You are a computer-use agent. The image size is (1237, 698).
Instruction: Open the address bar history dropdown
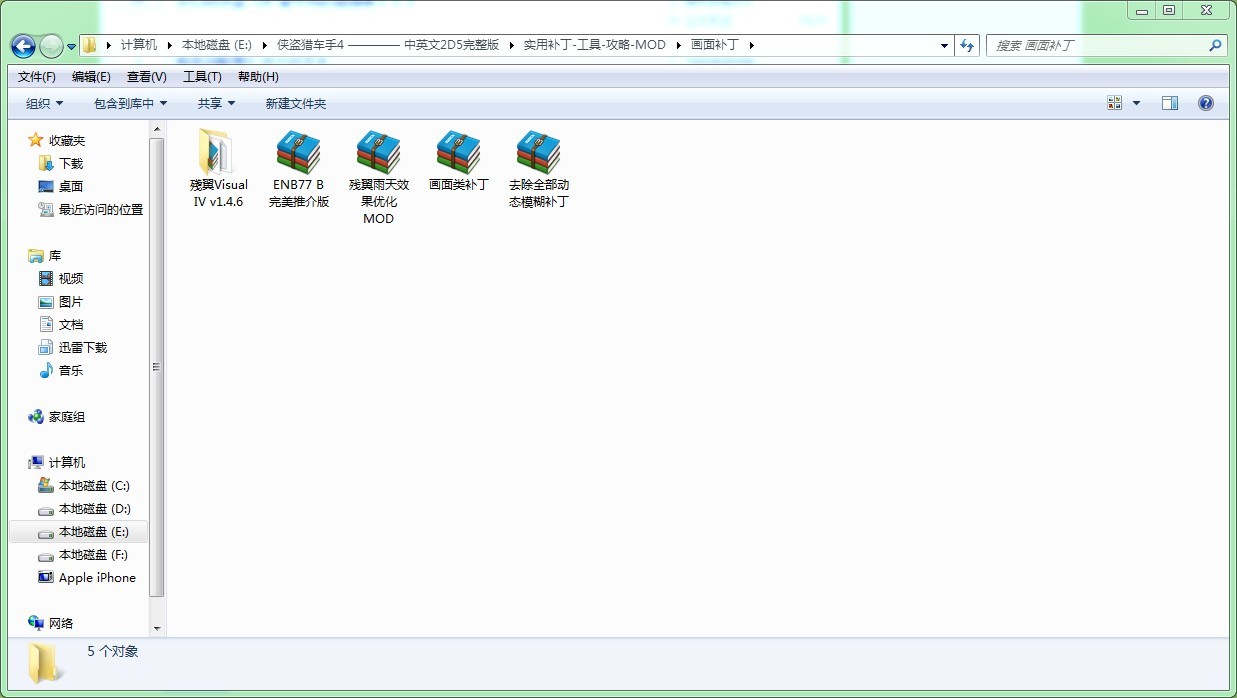click(945, 45)
